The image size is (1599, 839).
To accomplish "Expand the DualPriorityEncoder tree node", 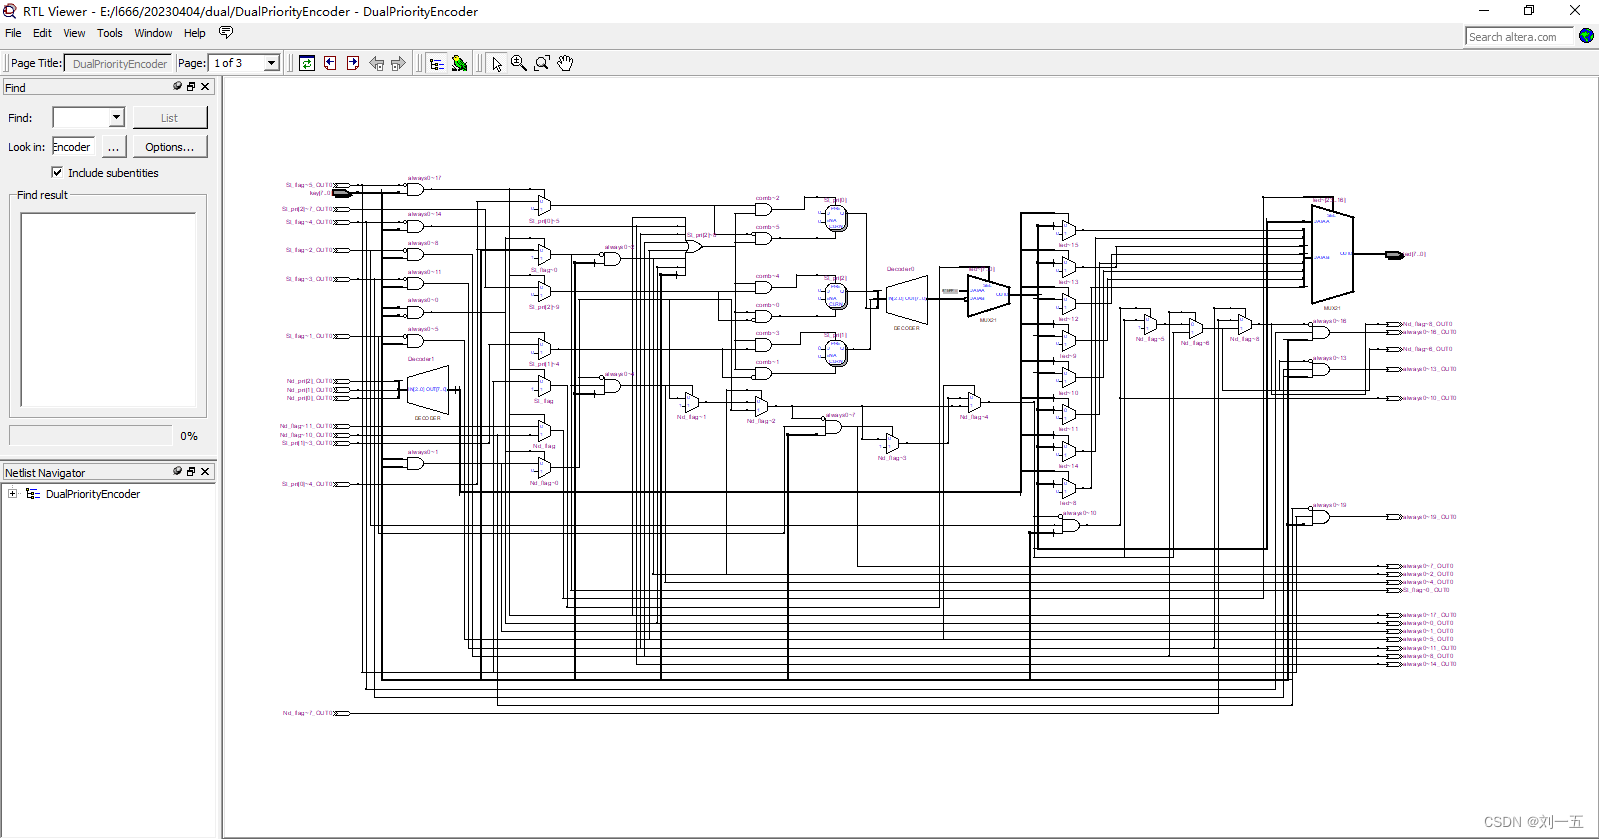I will coord(12,494).
